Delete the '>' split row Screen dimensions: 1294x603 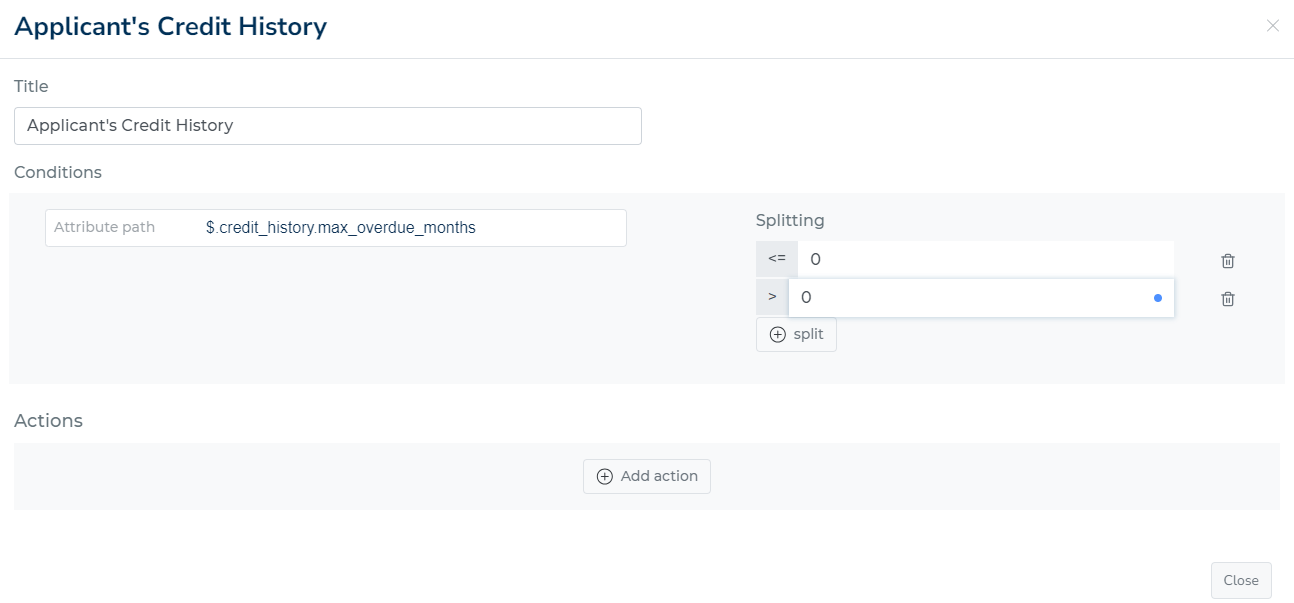1228,299
